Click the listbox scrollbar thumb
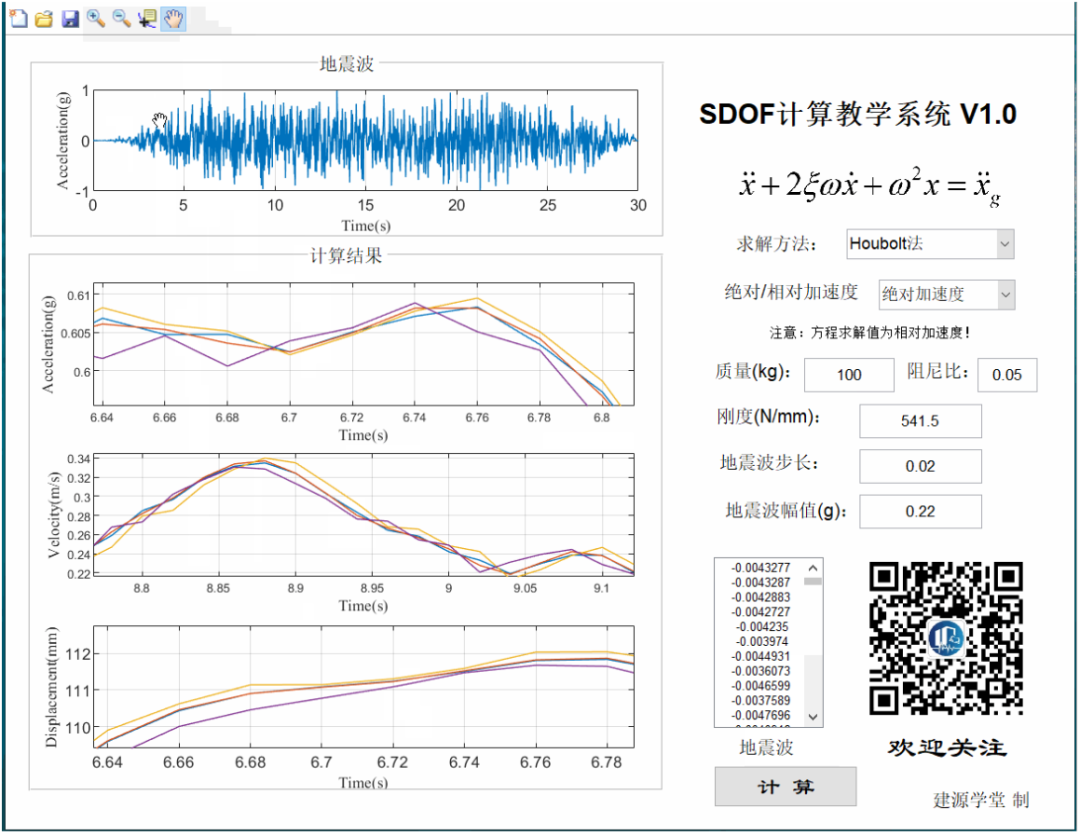This screenshot has height=836, width=1080. point(813,582)
